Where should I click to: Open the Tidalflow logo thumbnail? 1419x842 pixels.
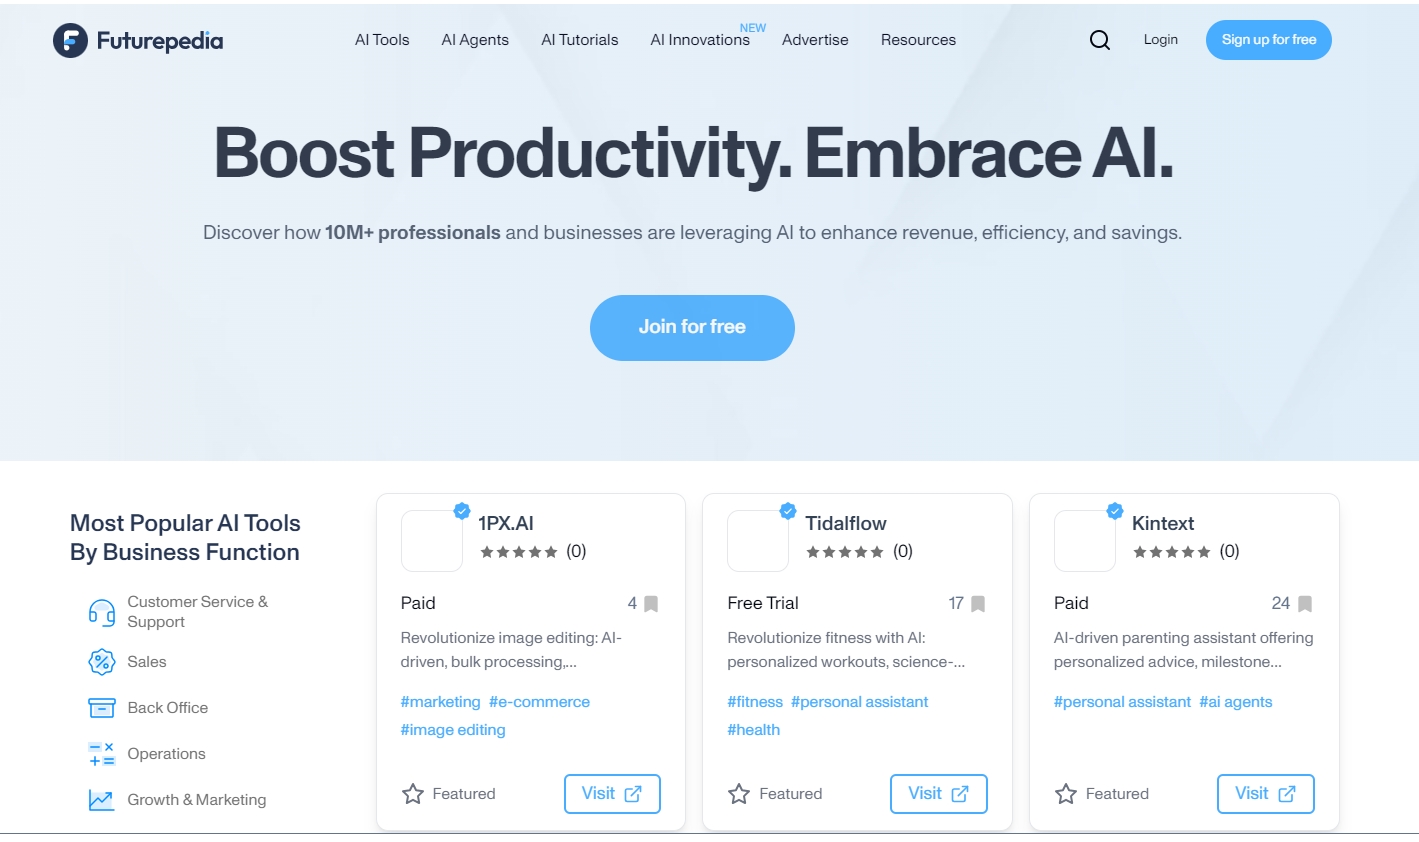pyautogui.click(x=758, y=541)
